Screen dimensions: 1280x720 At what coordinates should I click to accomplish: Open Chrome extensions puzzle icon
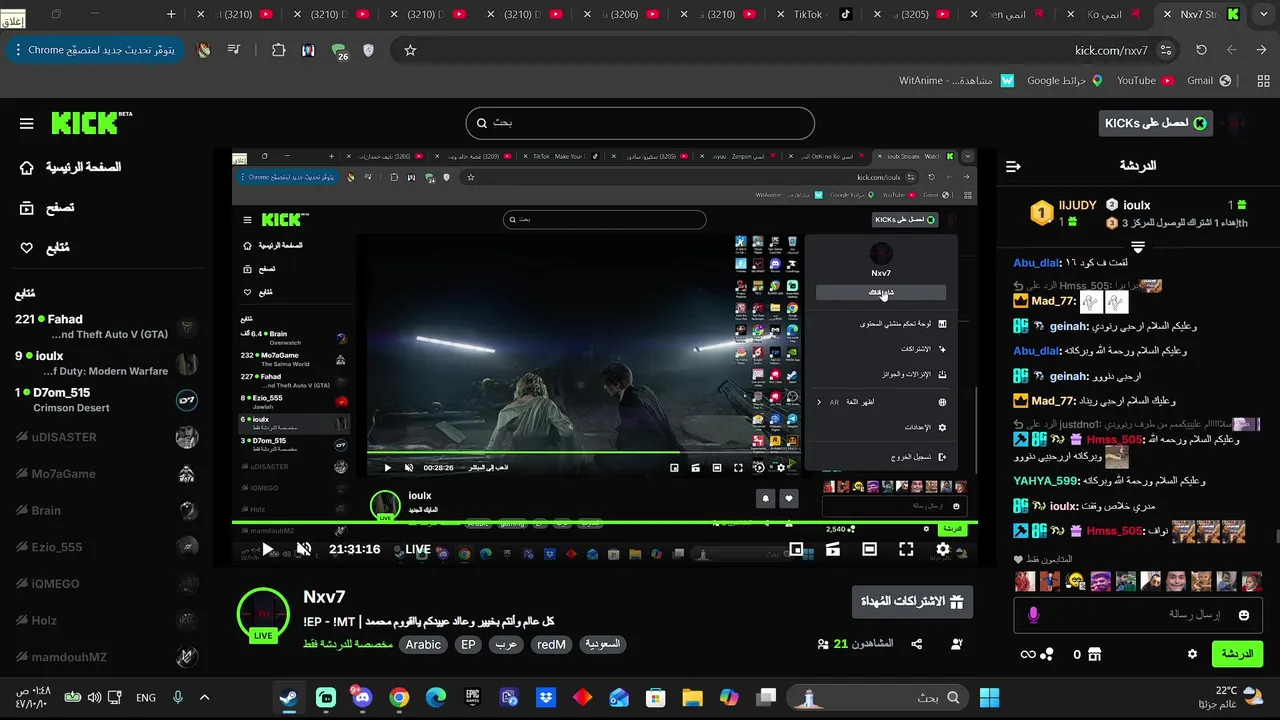tap(278, 50)
